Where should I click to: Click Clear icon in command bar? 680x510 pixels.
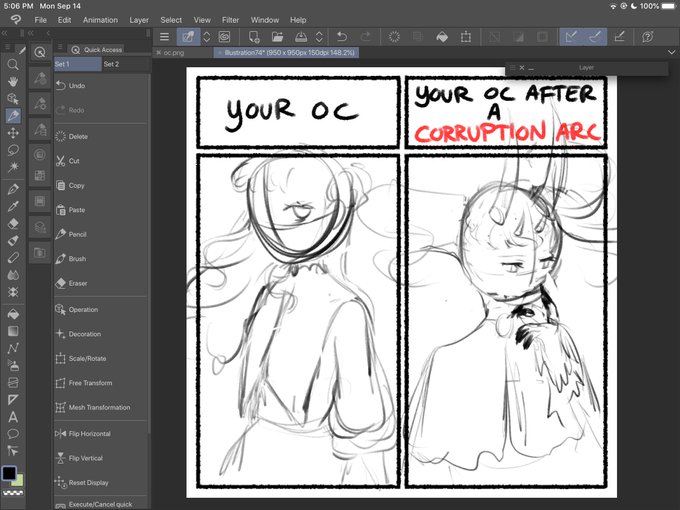[394, 37]
